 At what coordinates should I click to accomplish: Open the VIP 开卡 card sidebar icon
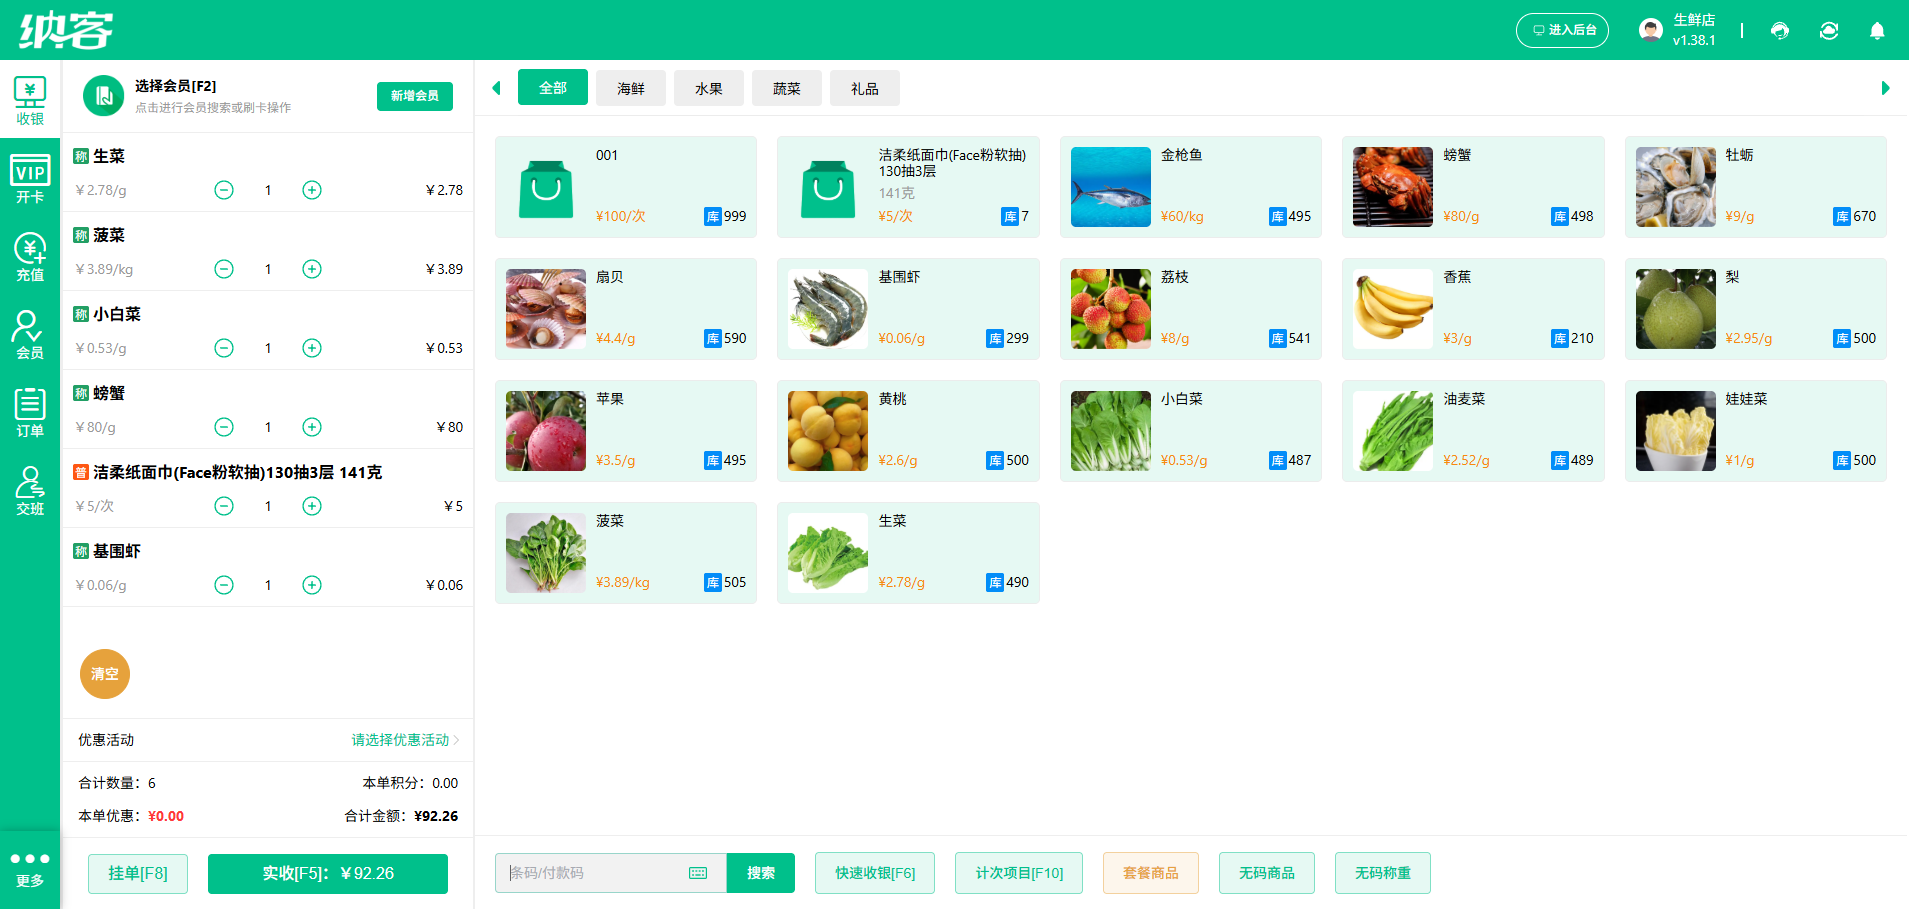click(30, 179)
